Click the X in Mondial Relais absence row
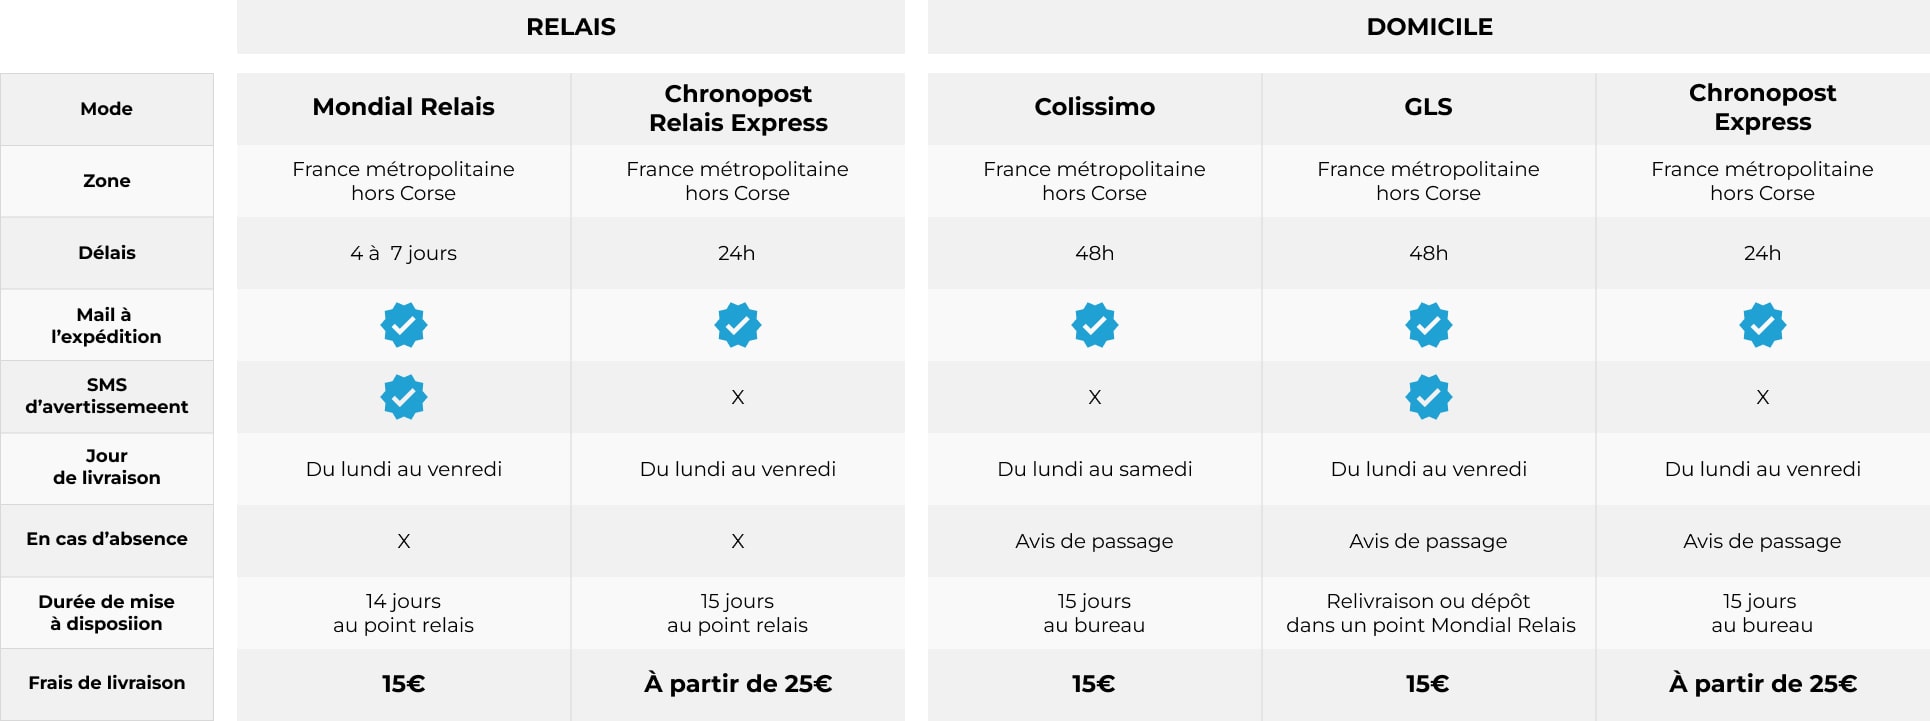Viewport: 1930px width, 721px height. point(404,541)
